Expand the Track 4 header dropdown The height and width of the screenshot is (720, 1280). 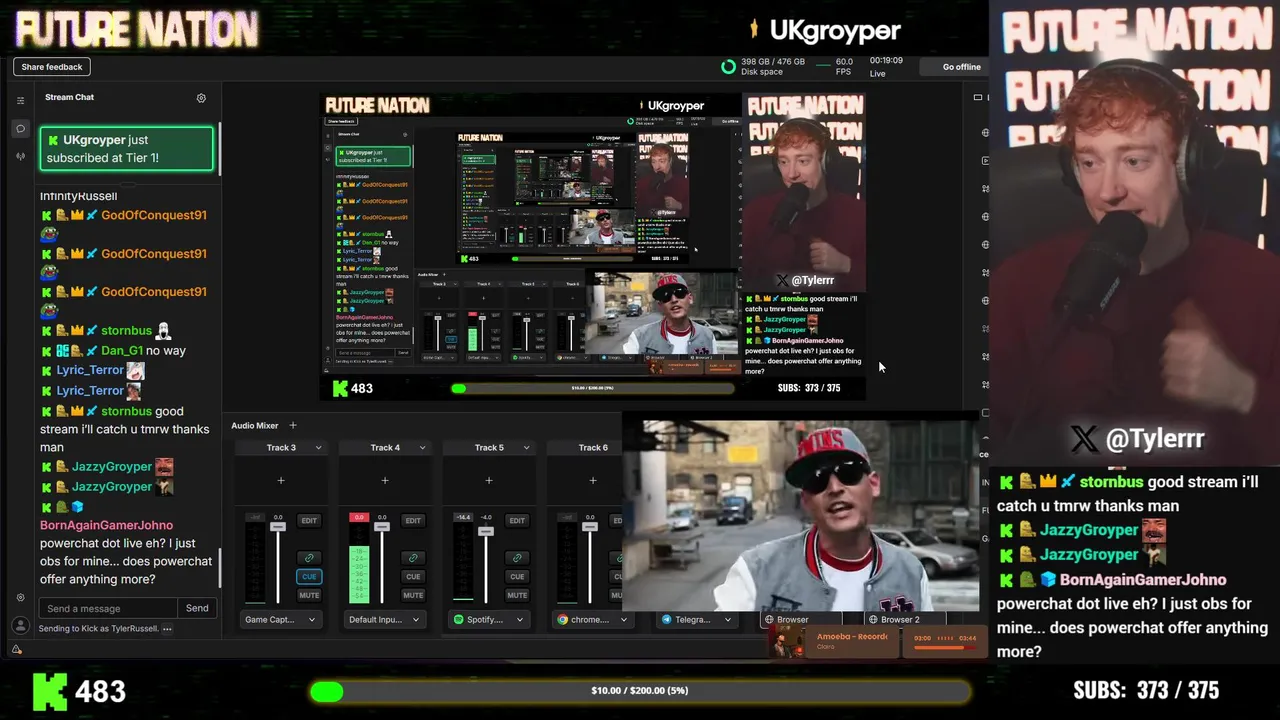pyautogui.click(x=422, y=448)
